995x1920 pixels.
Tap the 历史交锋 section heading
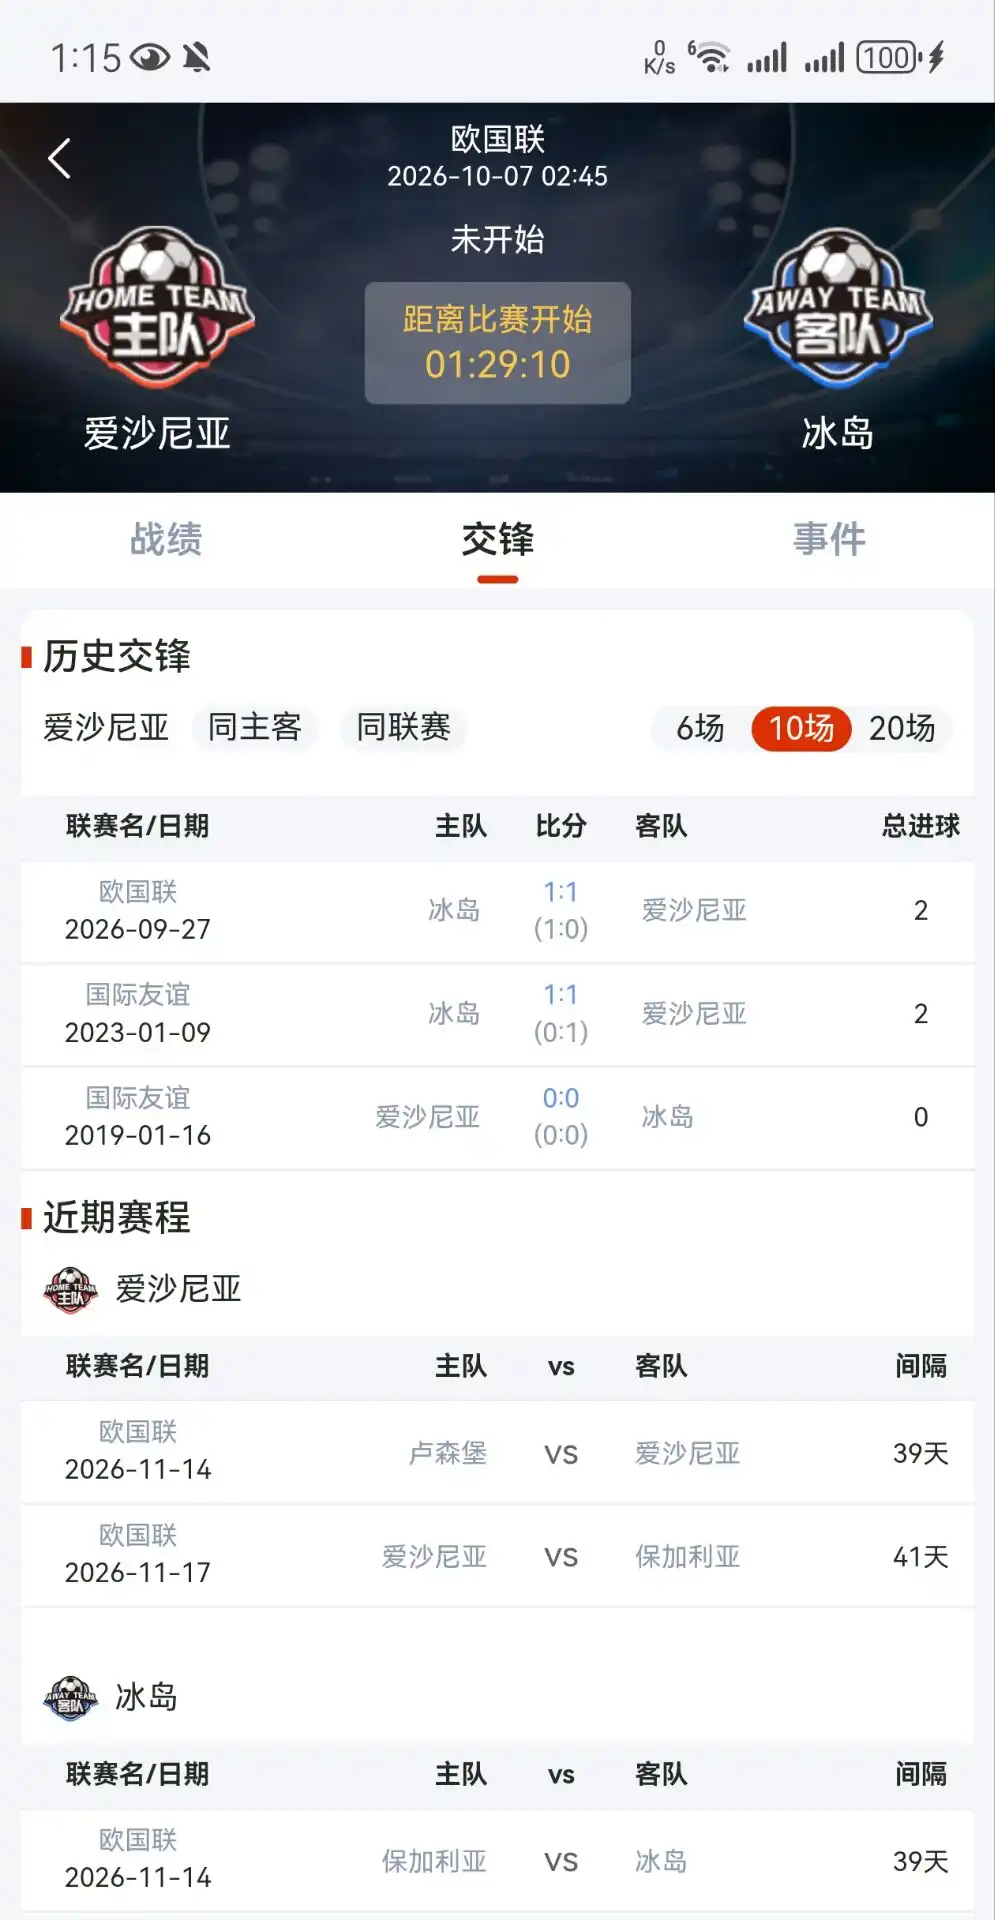coord(117,657)
